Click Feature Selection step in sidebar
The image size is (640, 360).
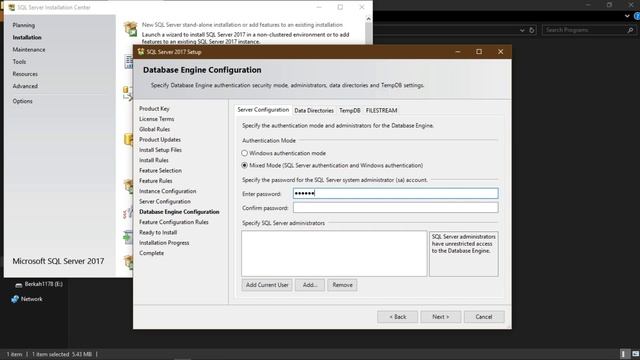click(160, 171)
